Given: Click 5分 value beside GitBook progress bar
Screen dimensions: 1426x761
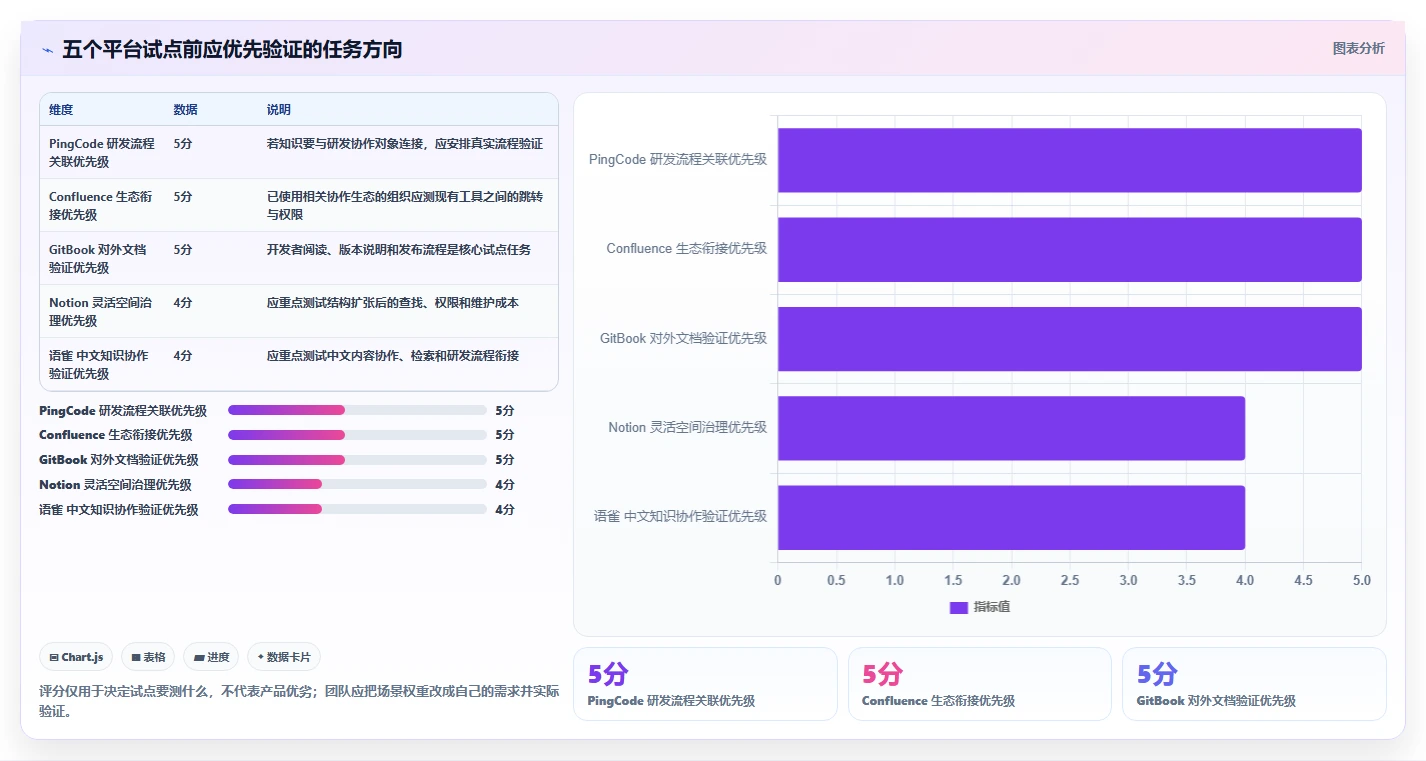Looking at the screenshot, I should pos(505,460).
